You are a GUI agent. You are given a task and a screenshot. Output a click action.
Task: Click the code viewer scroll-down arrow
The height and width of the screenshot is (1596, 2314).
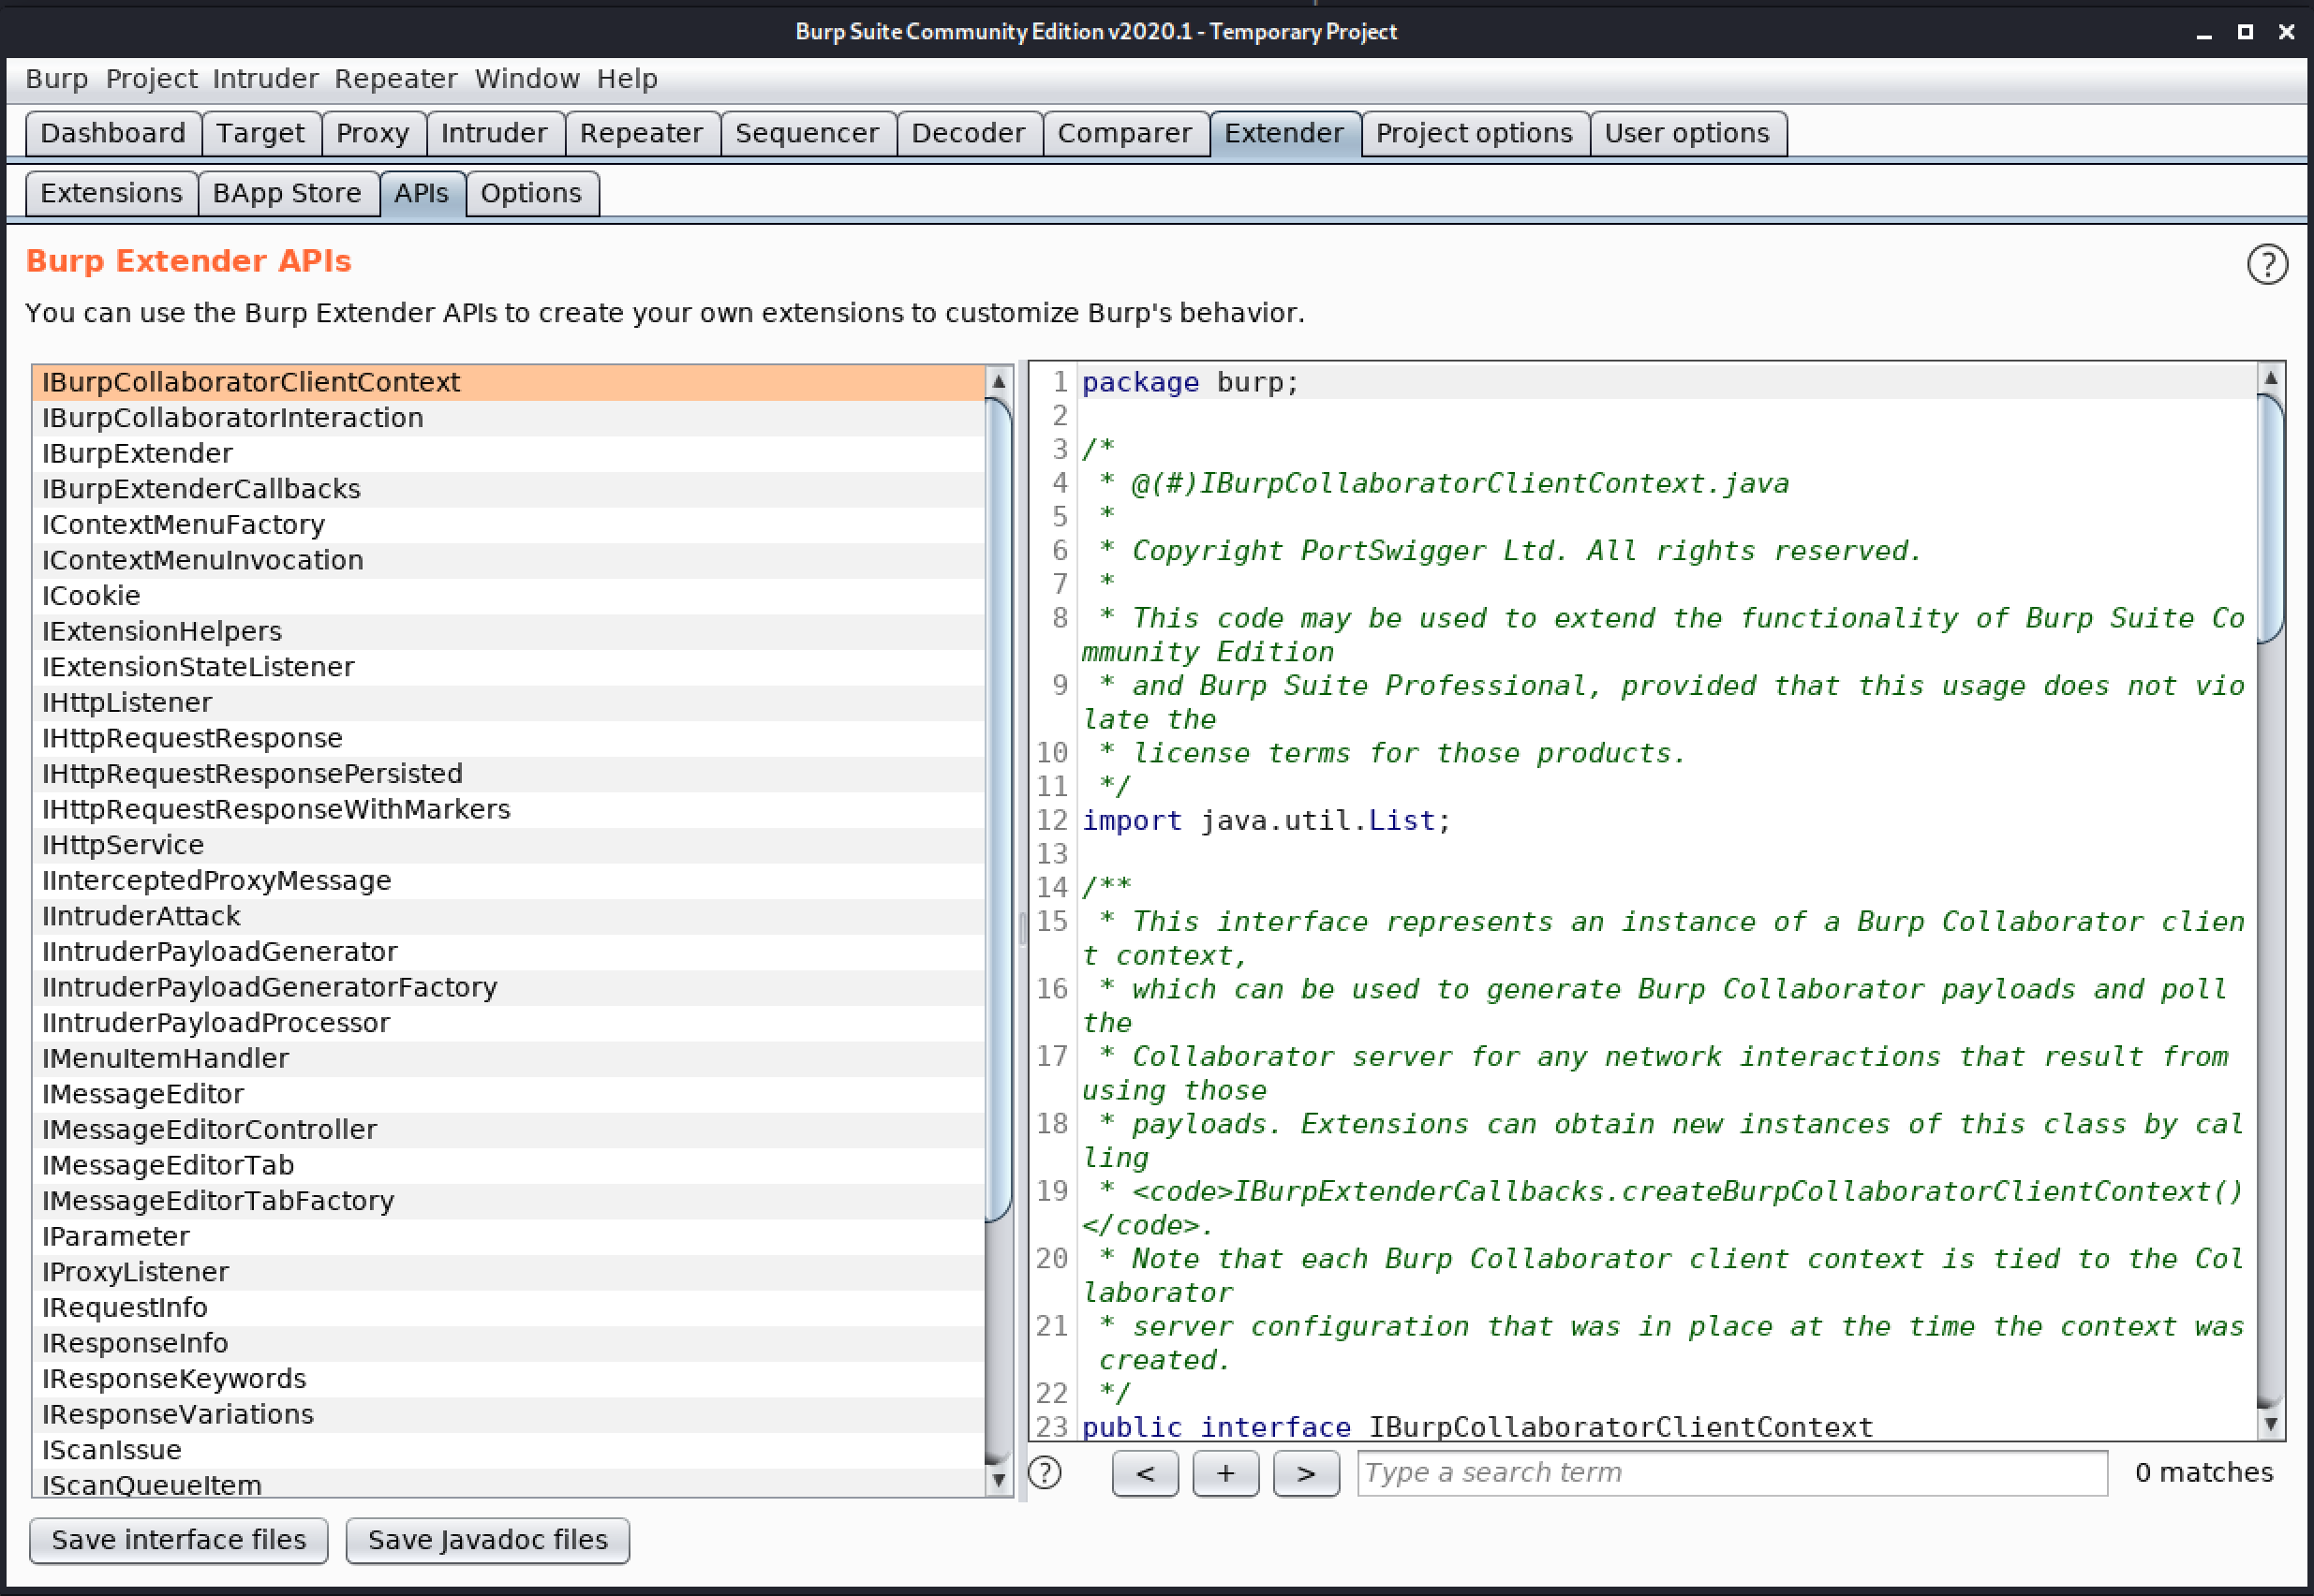pos(2270,1423)
